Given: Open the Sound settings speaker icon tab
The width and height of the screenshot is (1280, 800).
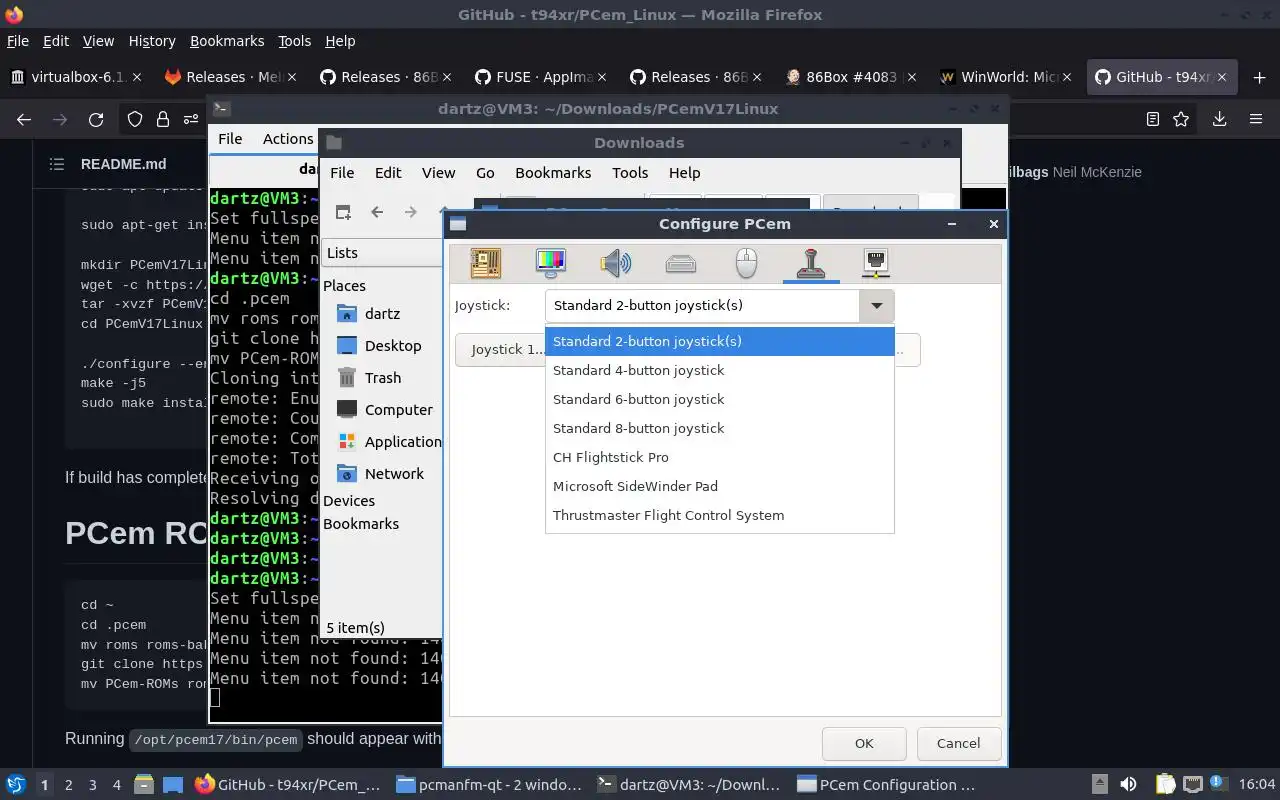Looking at the screenshot, I should pos(616,263).
